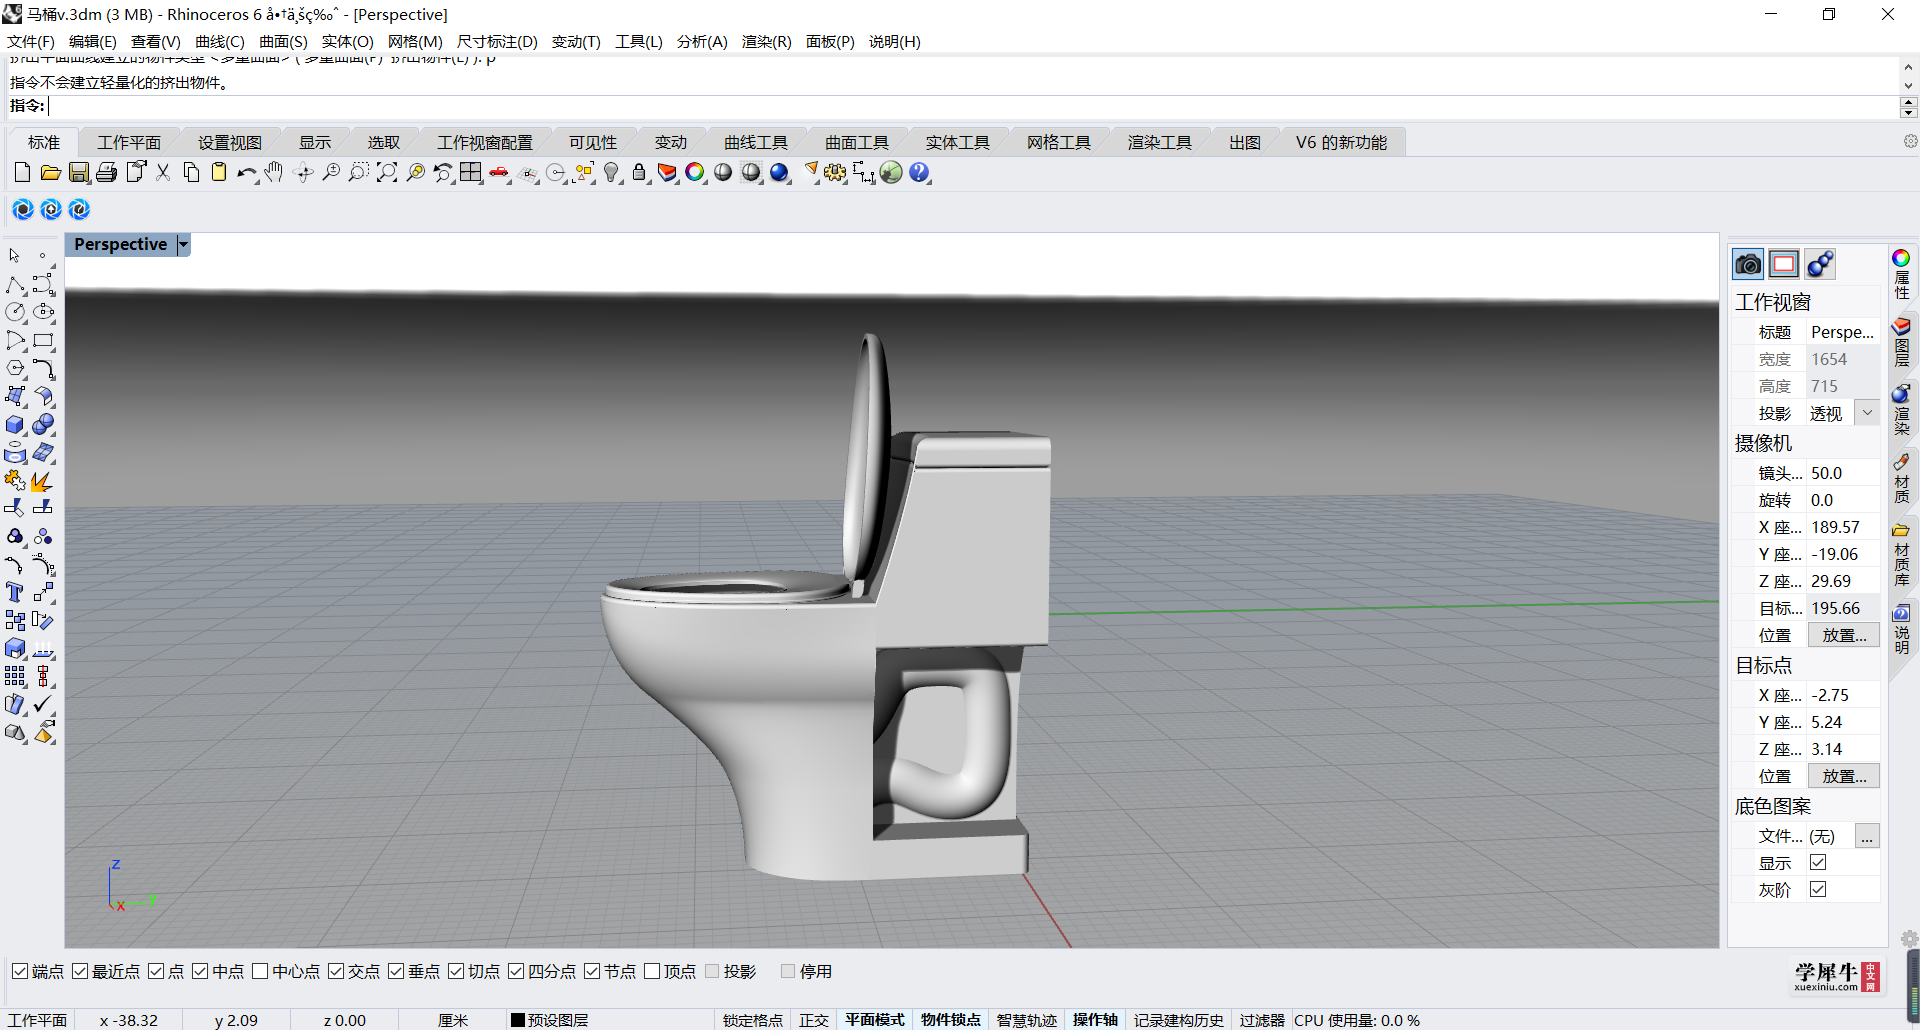Click the padlock Lock icon

639,173
